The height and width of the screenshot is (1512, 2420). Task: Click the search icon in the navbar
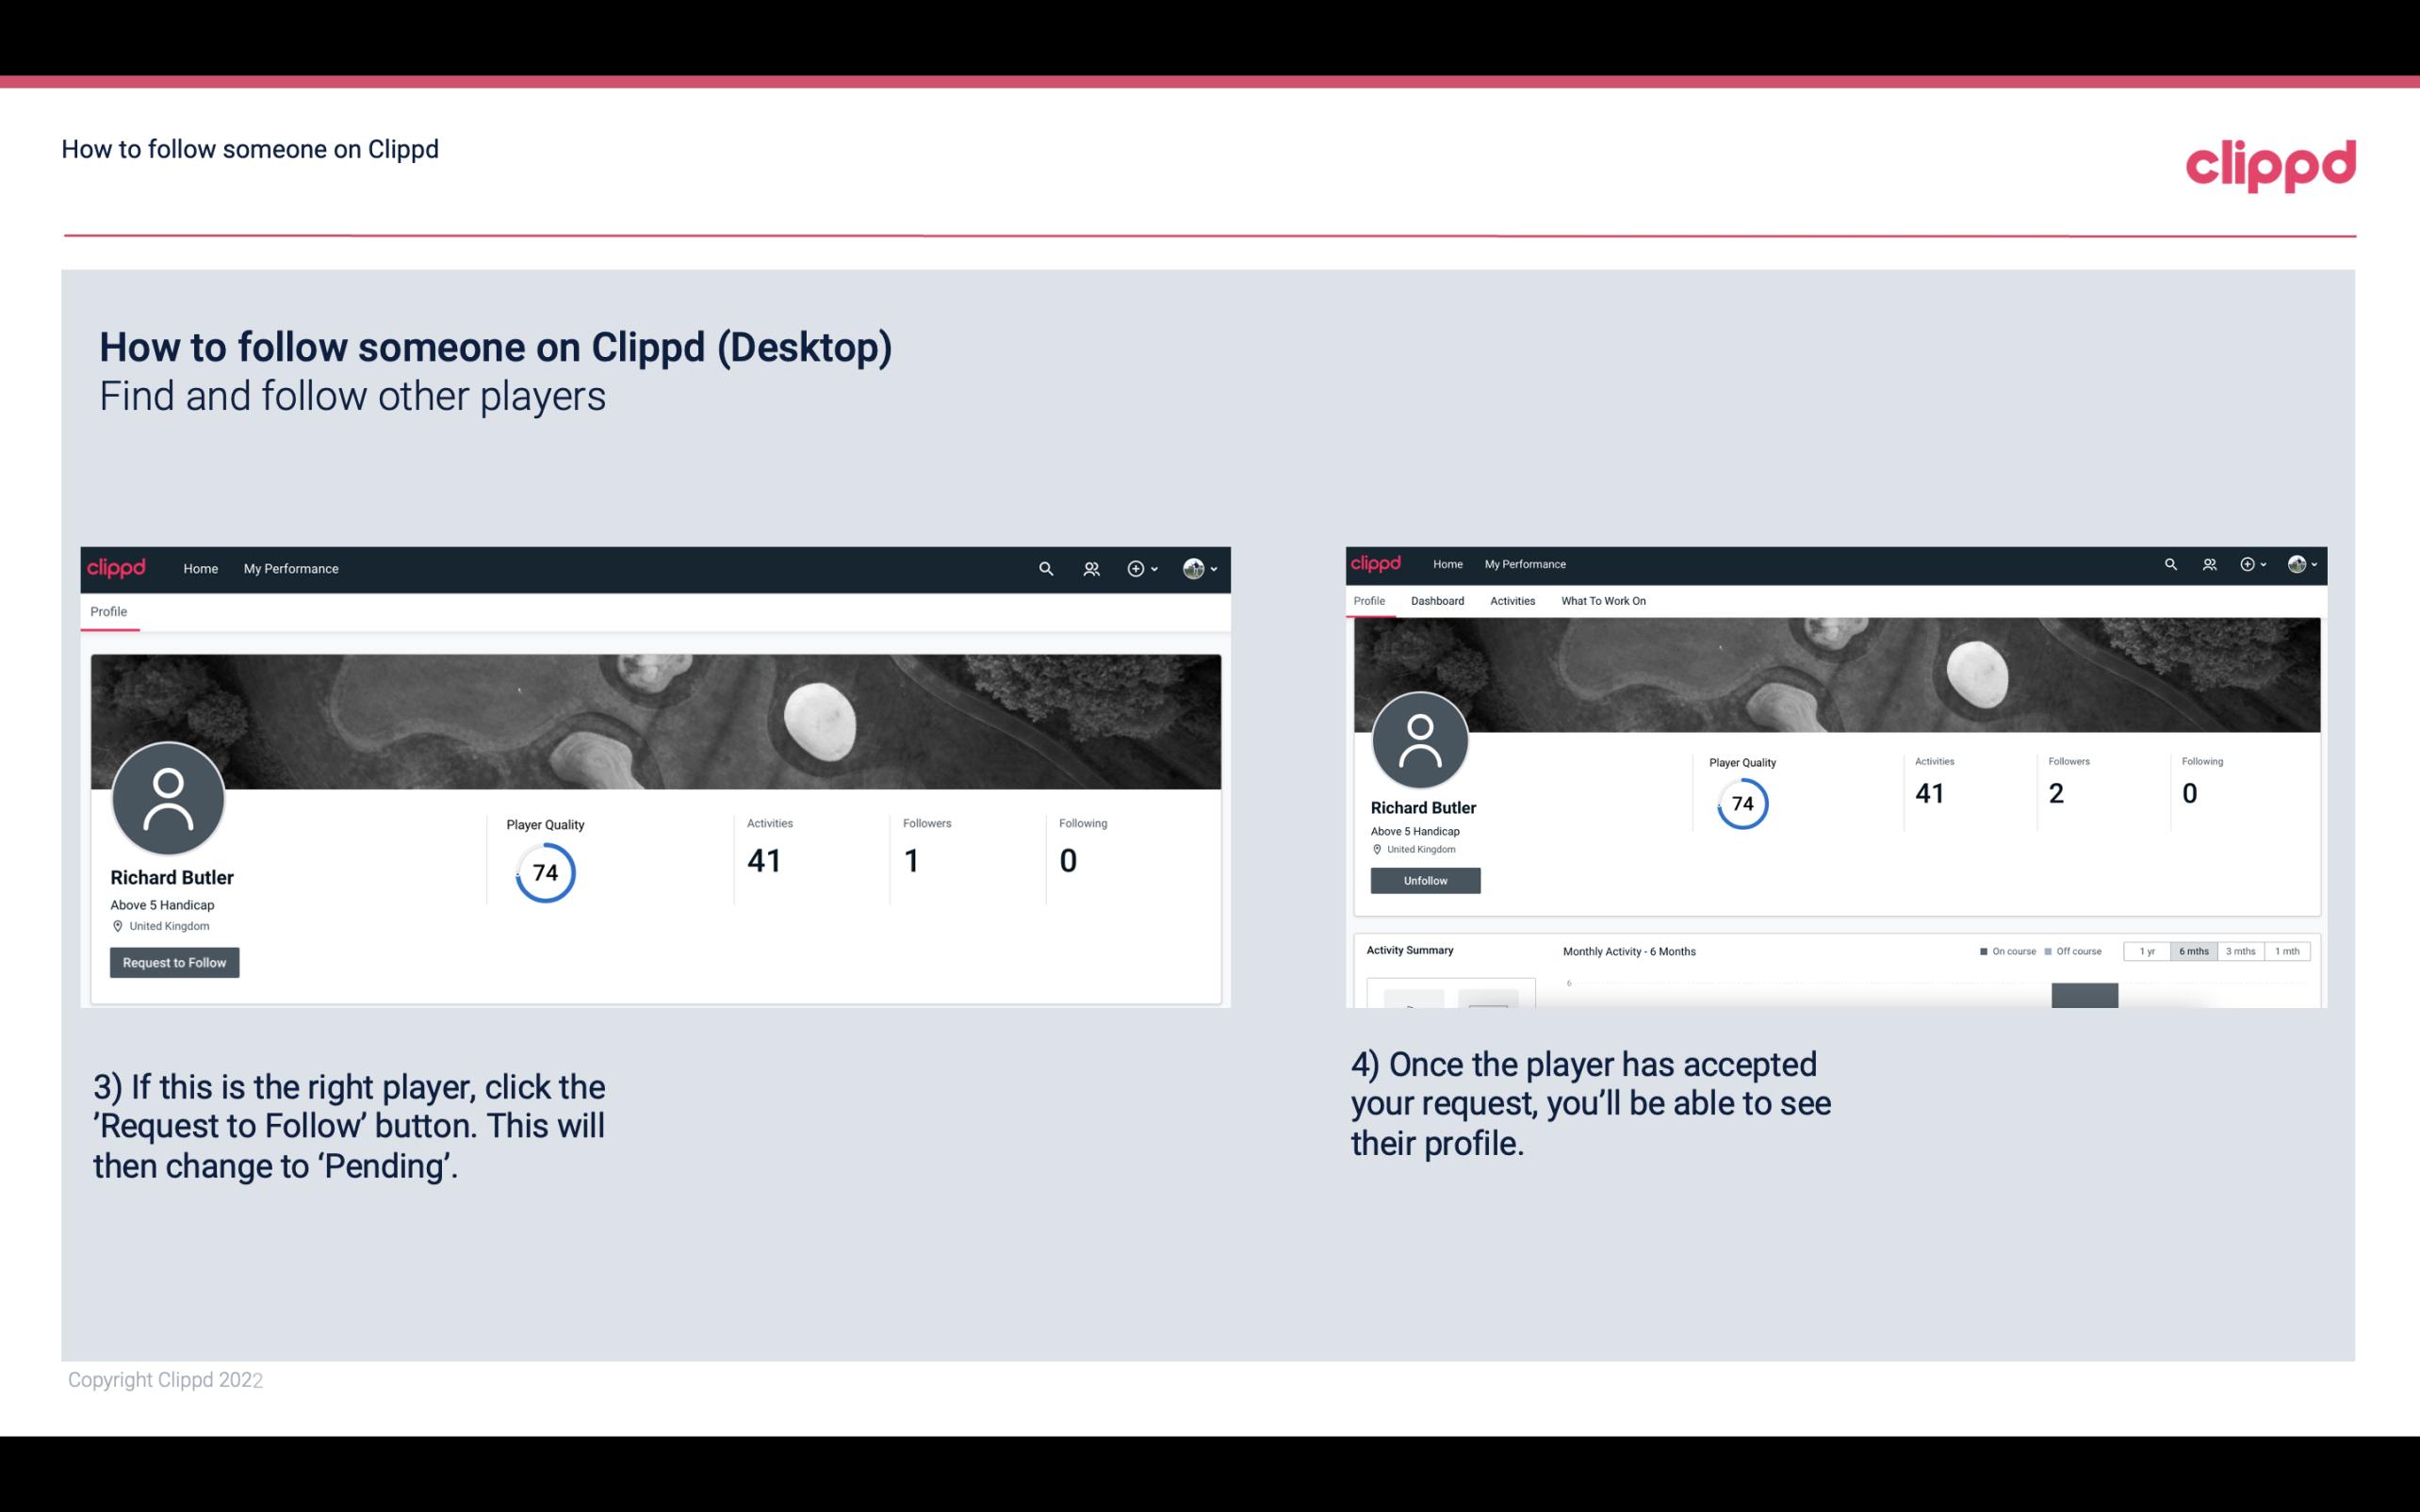[1043, 568]
